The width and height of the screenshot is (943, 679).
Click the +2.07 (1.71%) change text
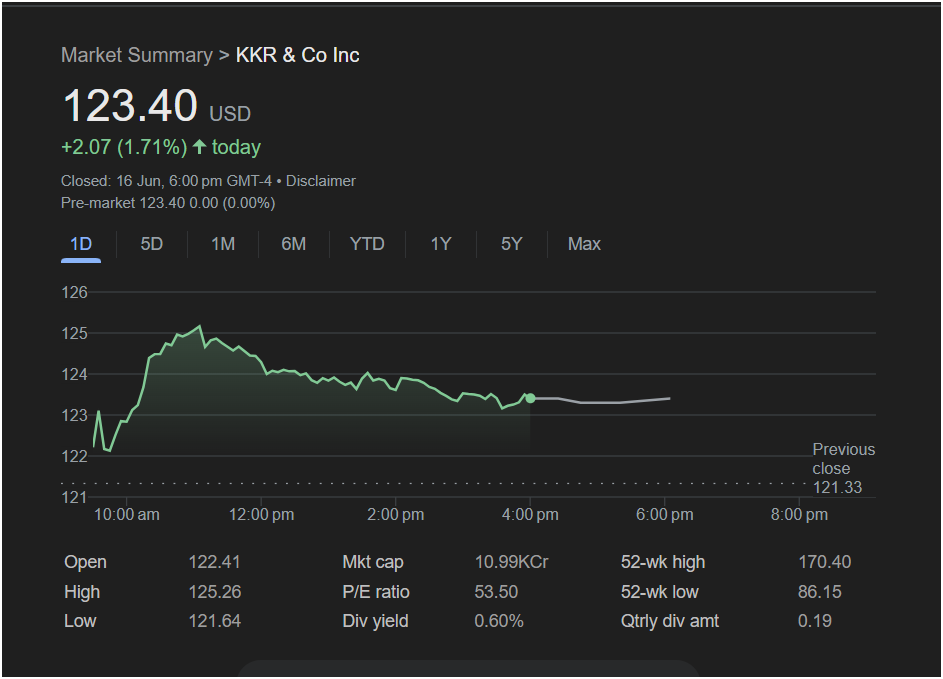click(124, 147)
